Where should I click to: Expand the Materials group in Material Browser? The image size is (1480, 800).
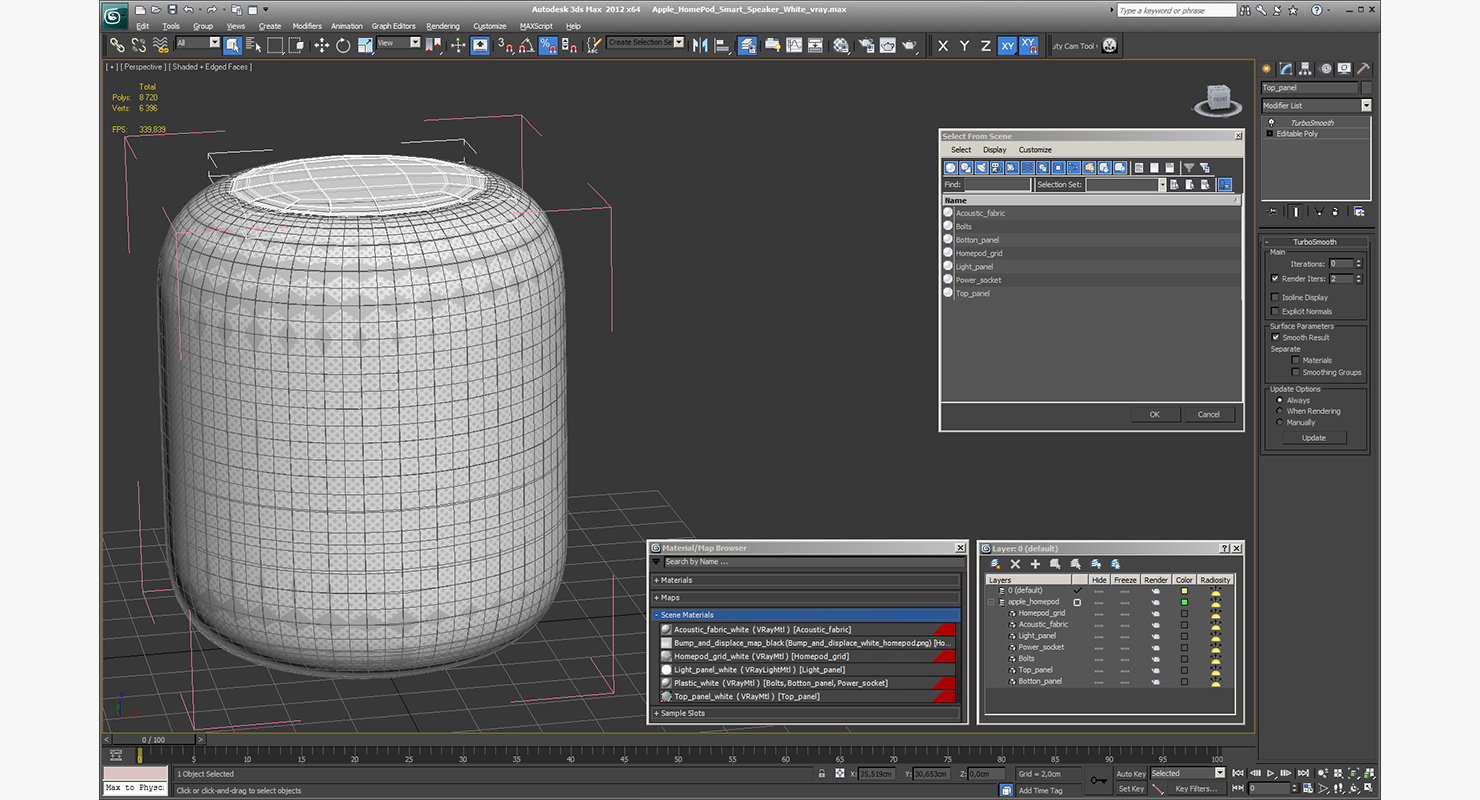pyautogui.click(x=806, y=580)
